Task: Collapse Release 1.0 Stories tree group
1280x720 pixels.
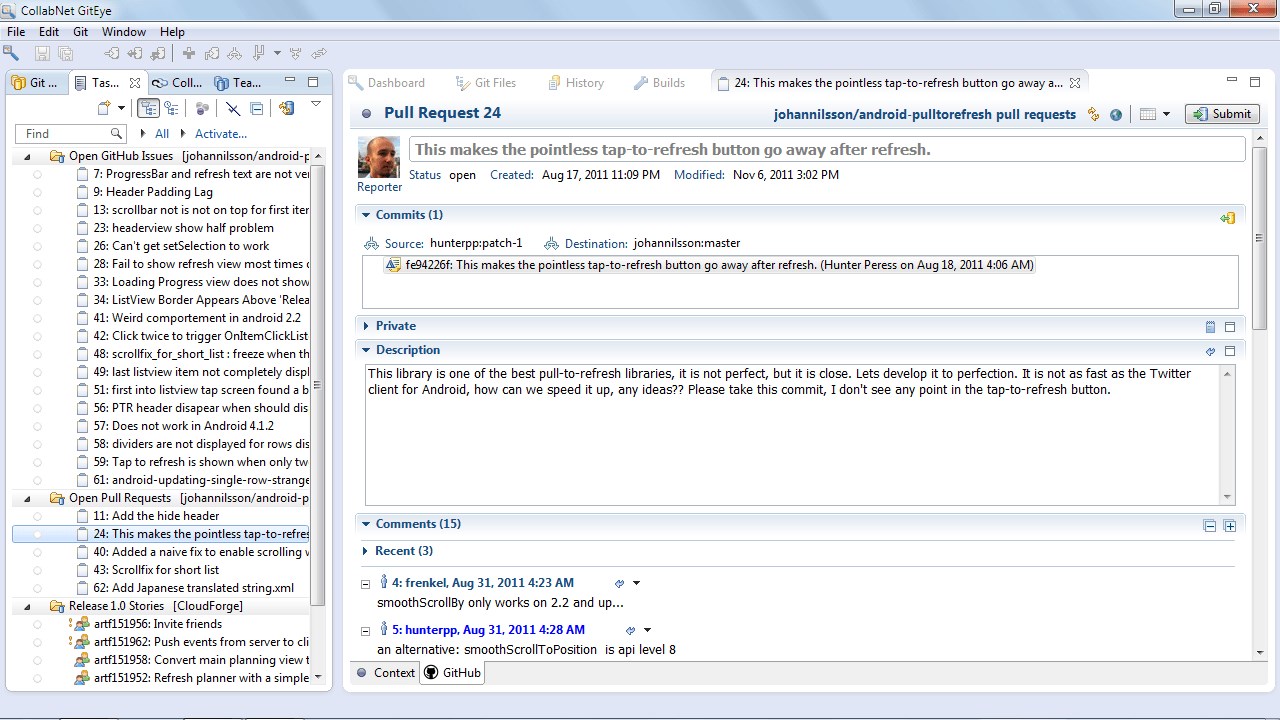Action: 29,606
